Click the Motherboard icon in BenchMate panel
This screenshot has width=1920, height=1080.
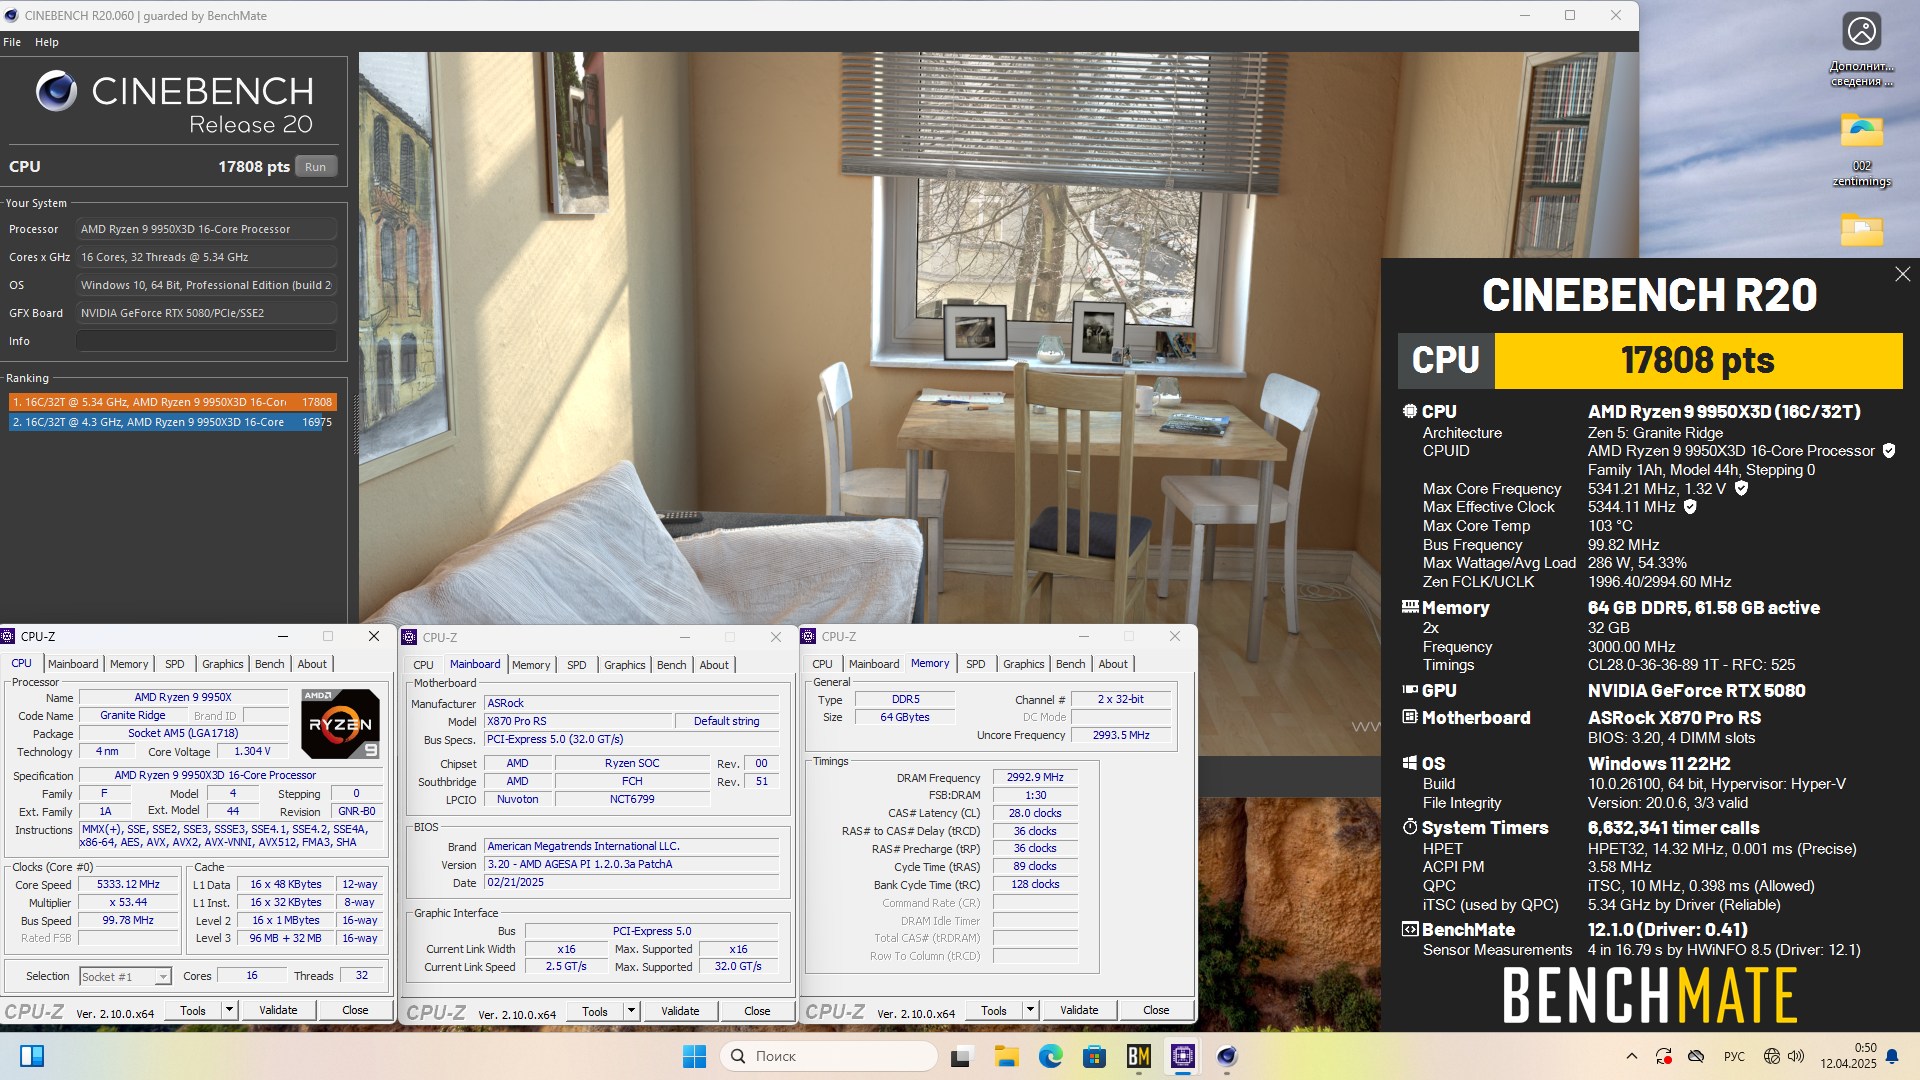[x=1410, y=717]
